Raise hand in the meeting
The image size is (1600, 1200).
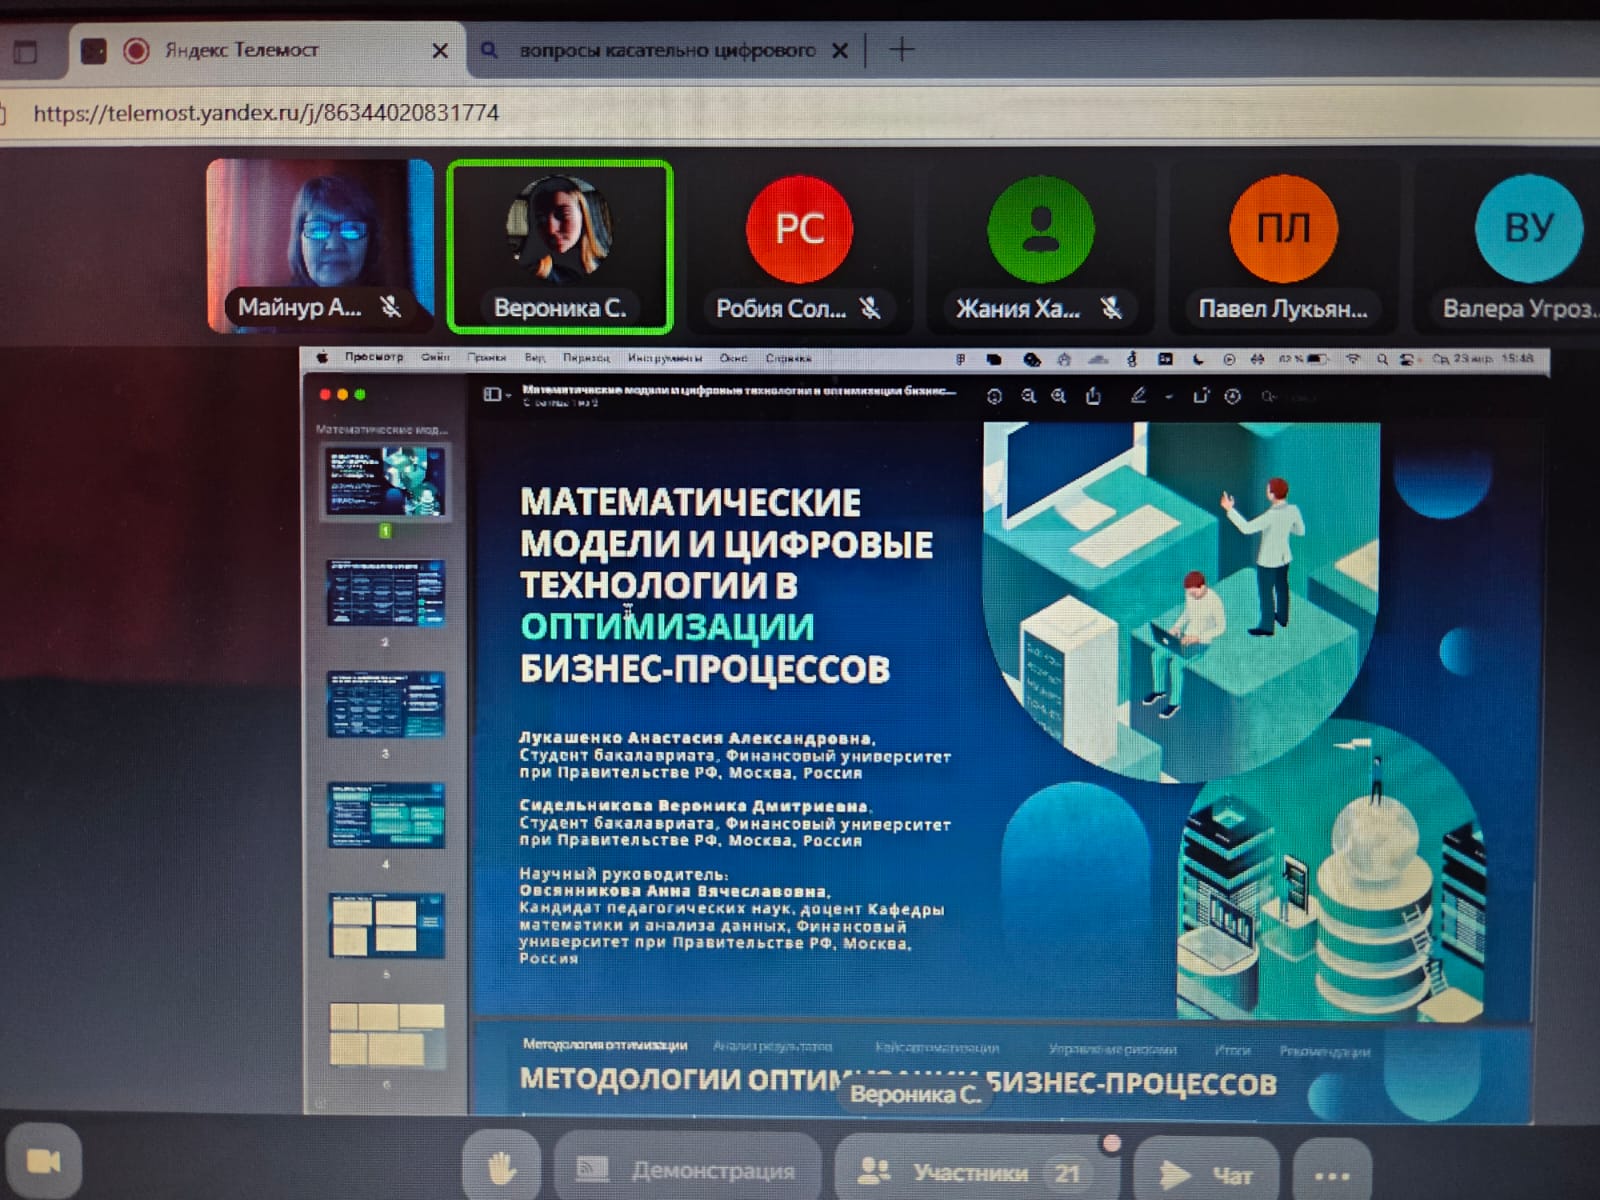(501, 1167)
